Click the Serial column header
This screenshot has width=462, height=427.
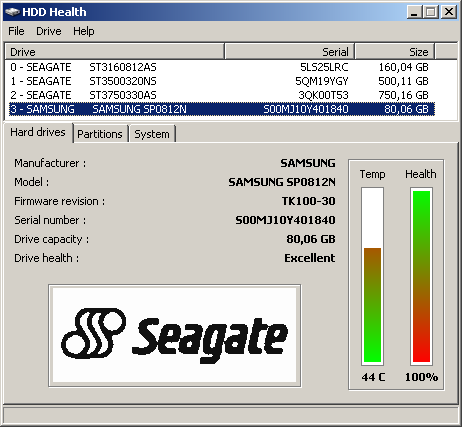[x=289, y=52]
